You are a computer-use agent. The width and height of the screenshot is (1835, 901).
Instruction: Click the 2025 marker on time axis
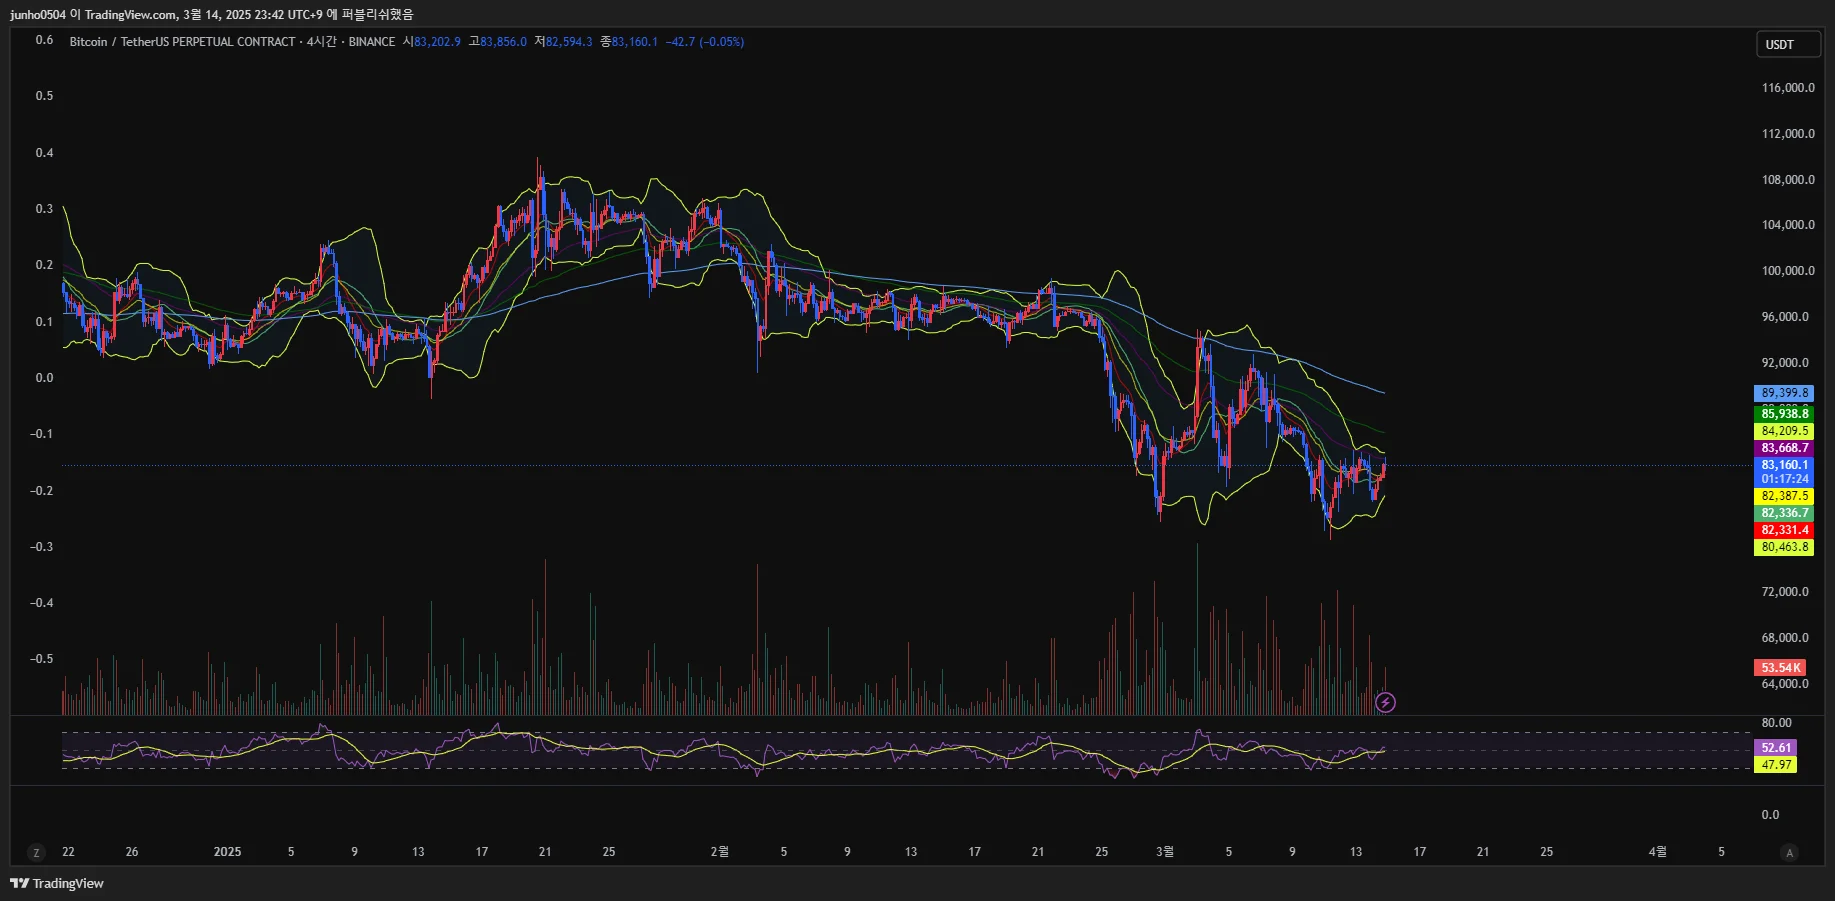click(227, 852)
